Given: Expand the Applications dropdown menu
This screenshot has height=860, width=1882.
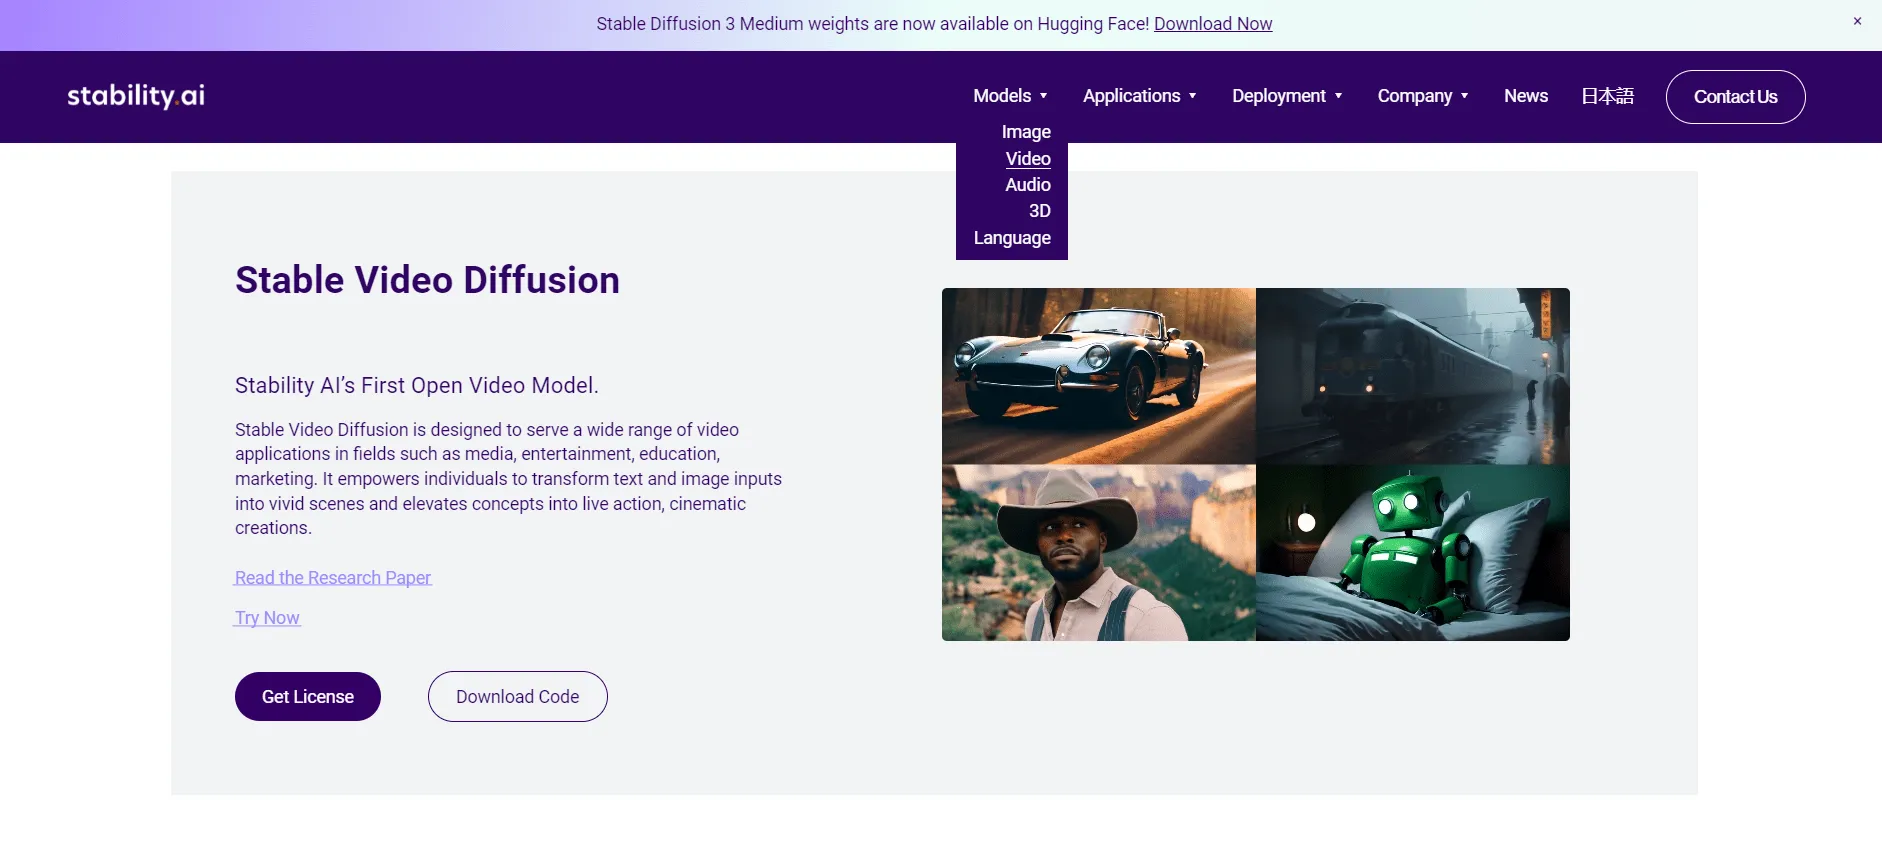Looking at the screenshot, I should [1139, 96].
